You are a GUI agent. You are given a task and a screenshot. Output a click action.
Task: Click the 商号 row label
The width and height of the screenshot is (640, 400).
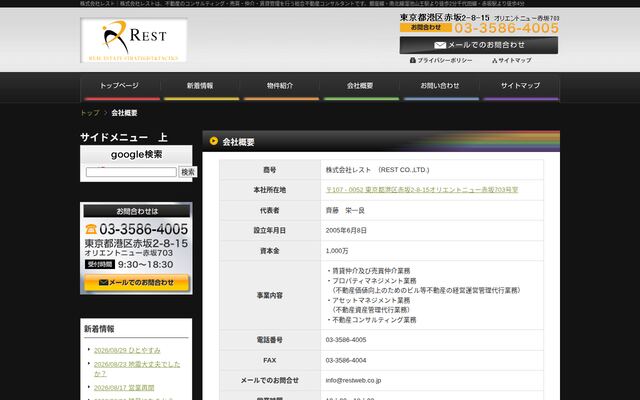[x=269, y=170]
